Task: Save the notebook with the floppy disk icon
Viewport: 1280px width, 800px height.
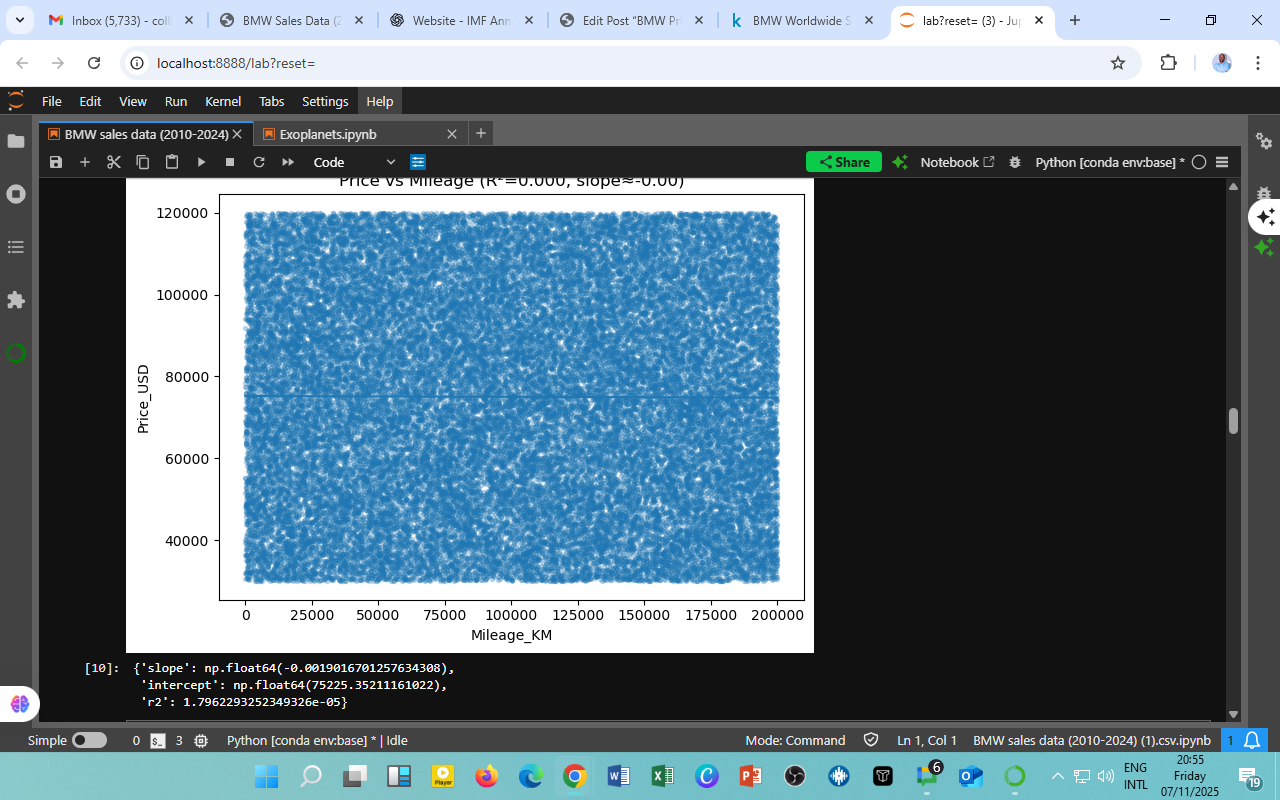Action: click(x=56, y=162)
